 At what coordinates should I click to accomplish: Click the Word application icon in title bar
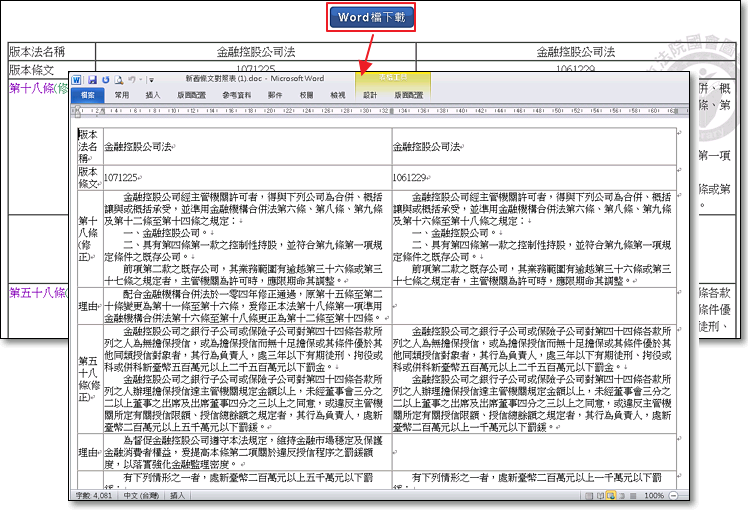click(x=78, y=78)
